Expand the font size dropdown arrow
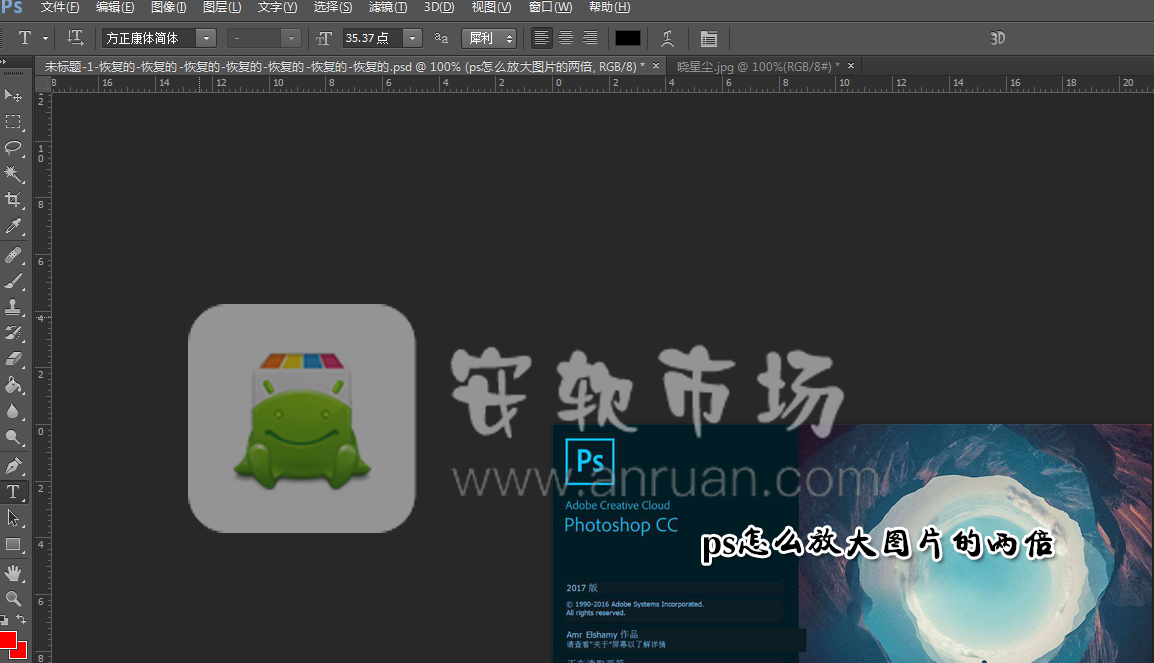Screen dimensions: 1154x663 [412, 38]
